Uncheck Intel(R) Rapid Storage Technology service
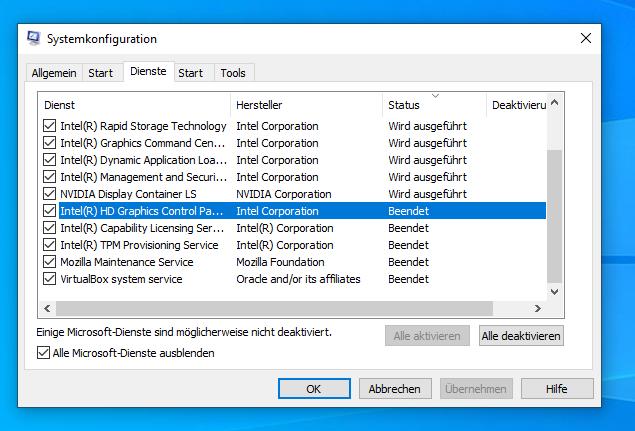Image resolution: width=635 pixels, height=431 pixels. tap(49, 126)
